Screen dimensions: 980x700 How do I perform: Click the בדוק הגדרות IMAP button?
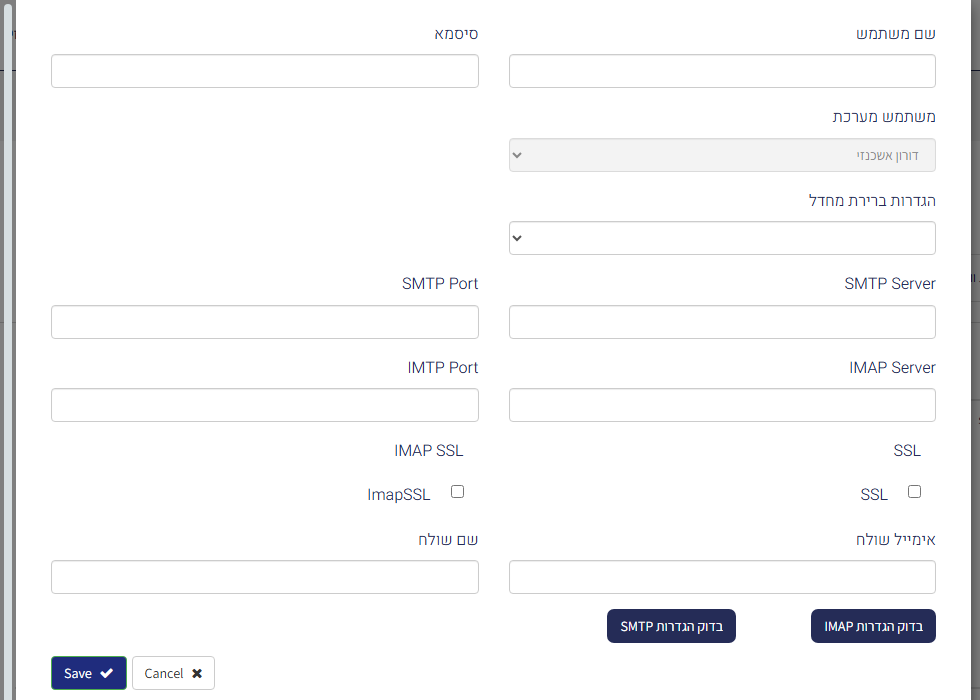click(873, 626)
